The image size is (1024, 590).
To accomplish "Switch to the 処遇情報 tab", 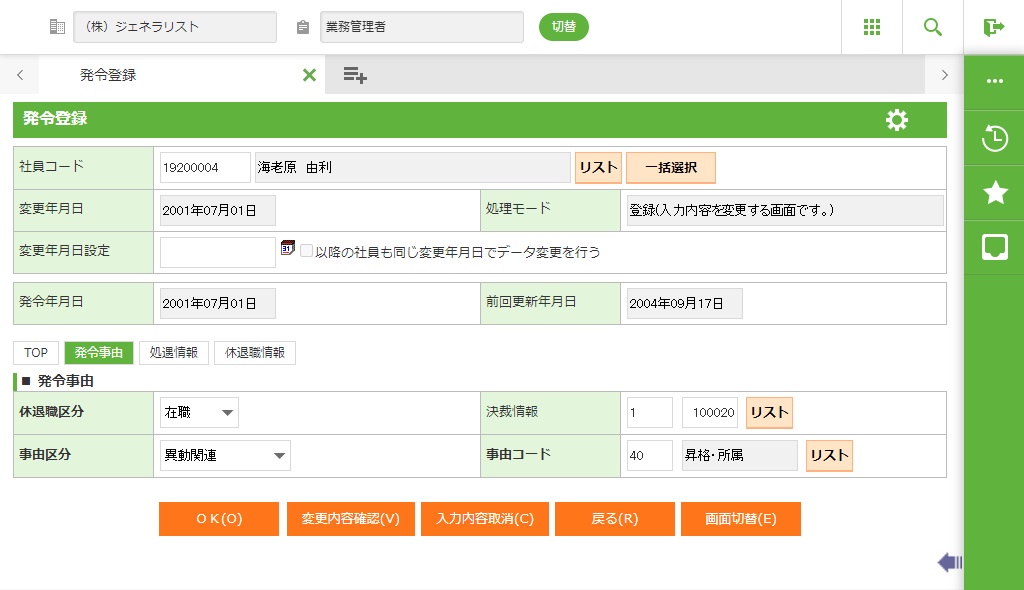I will pyautogui.click(x=173, y=353).
